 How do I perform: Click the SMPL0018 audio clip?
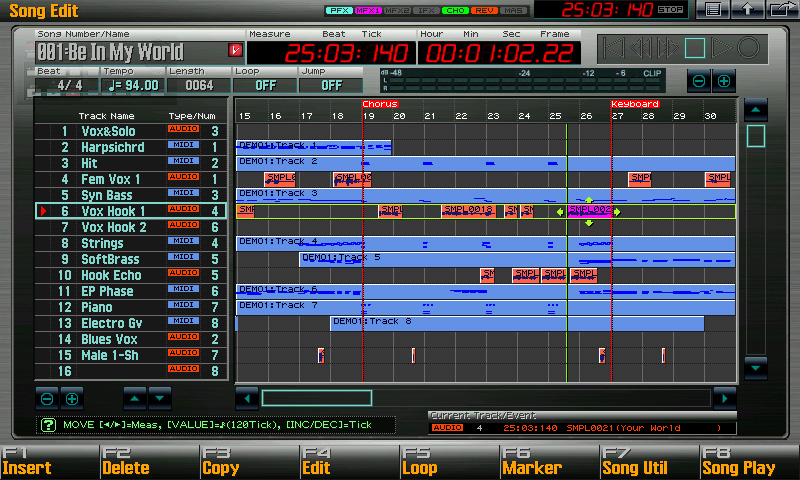click(468, 211)
